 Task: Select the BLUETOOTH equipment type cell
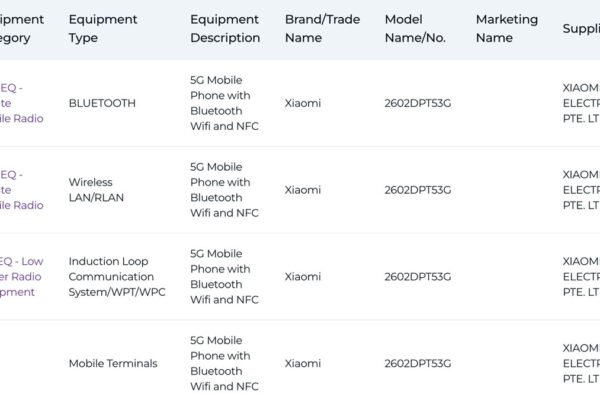(102, 103)
